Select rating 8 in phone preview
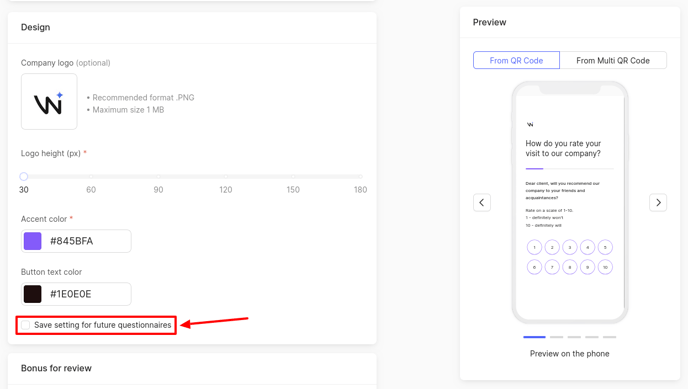This screenshot has height=389, width=688. (570, 267)
